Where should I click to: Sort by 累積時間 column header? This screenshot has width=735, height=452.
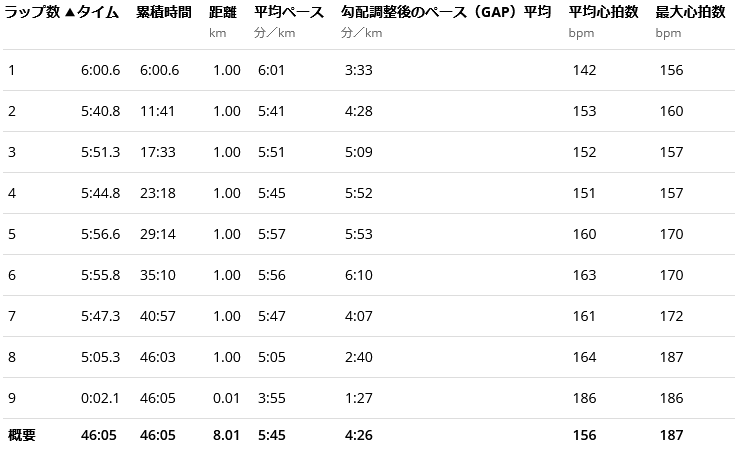click(164, 13)
